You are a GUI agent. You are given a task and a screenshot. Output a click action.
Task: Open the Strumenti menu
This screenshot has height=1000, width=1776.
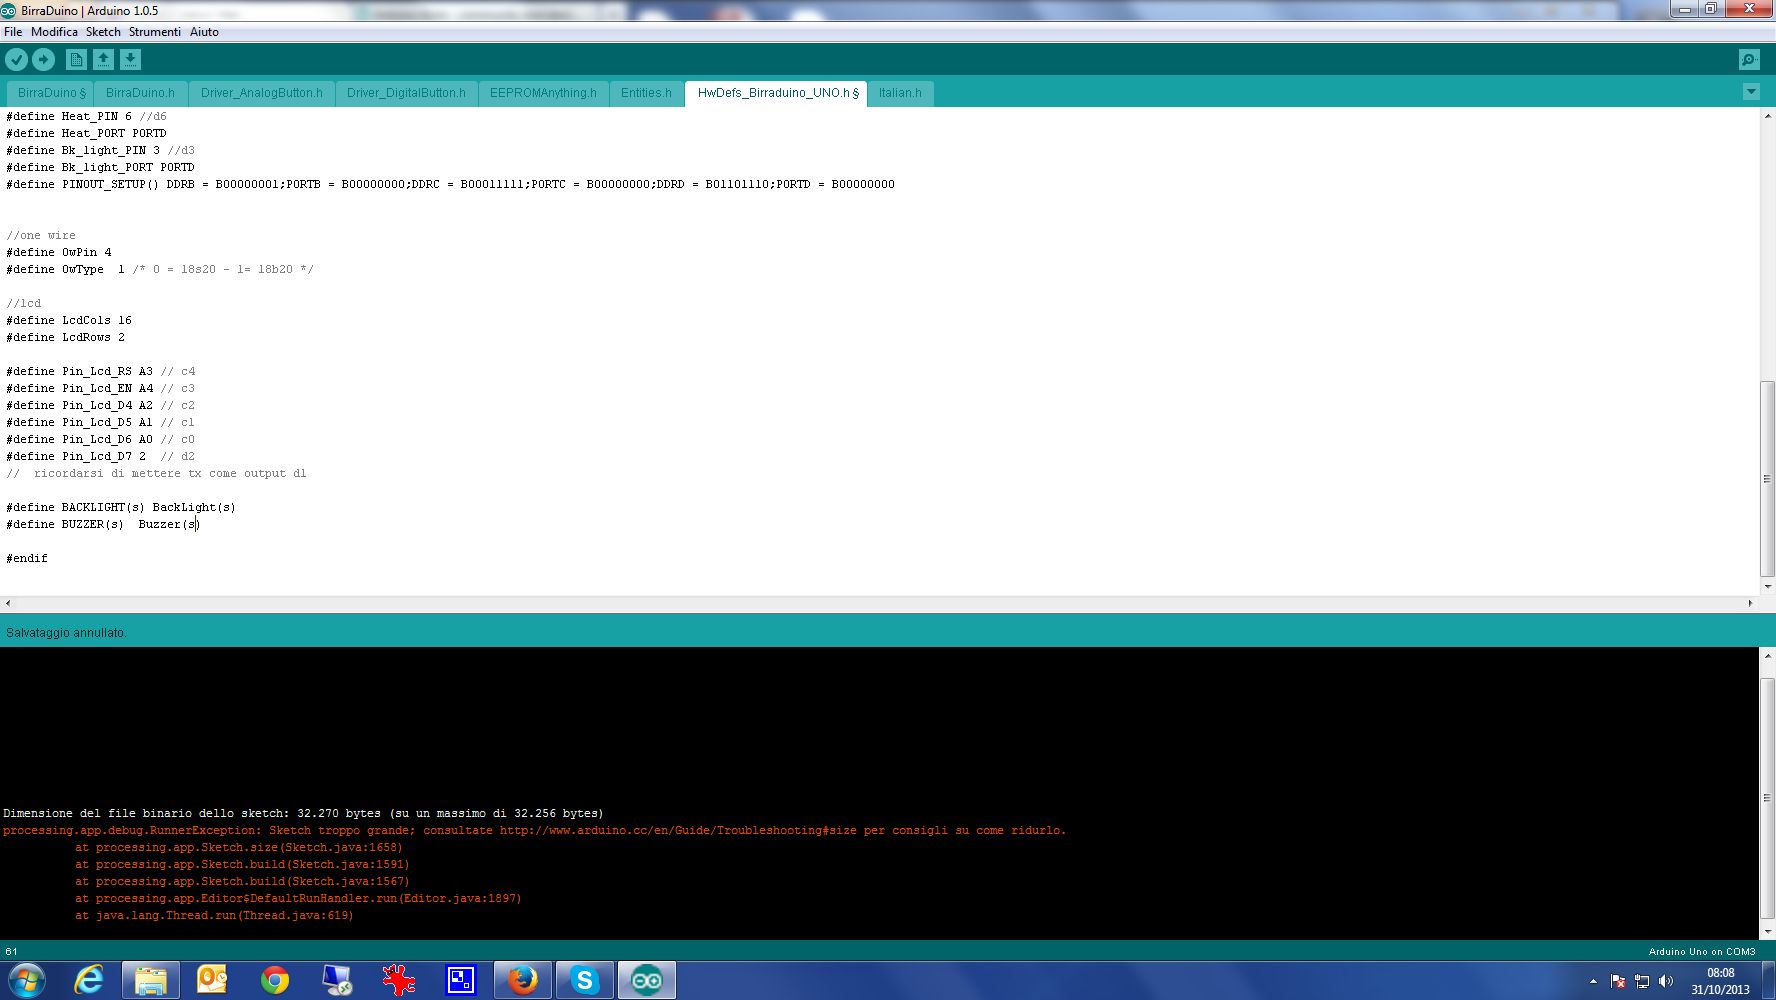[155, 32]
